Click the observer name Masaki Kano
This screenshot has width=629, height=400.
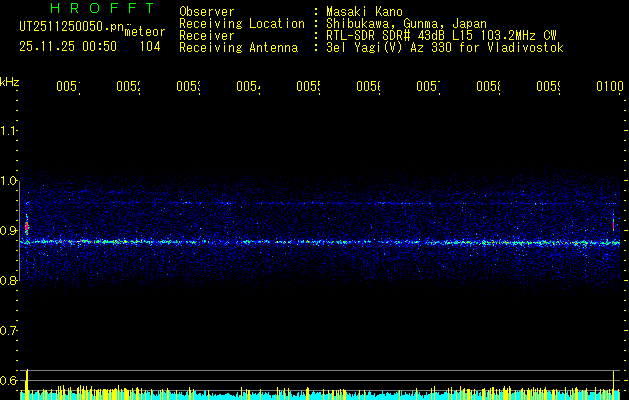coord(364,11)
